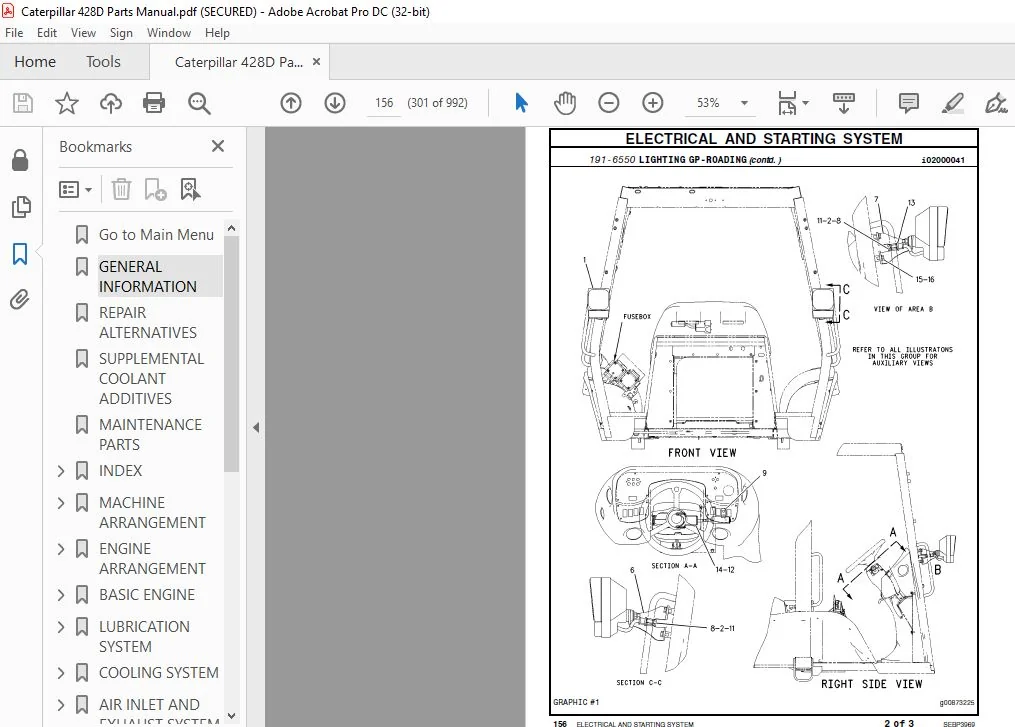Activate the Hand pan tool
1015x727 pixels.
tap(564, 103)
